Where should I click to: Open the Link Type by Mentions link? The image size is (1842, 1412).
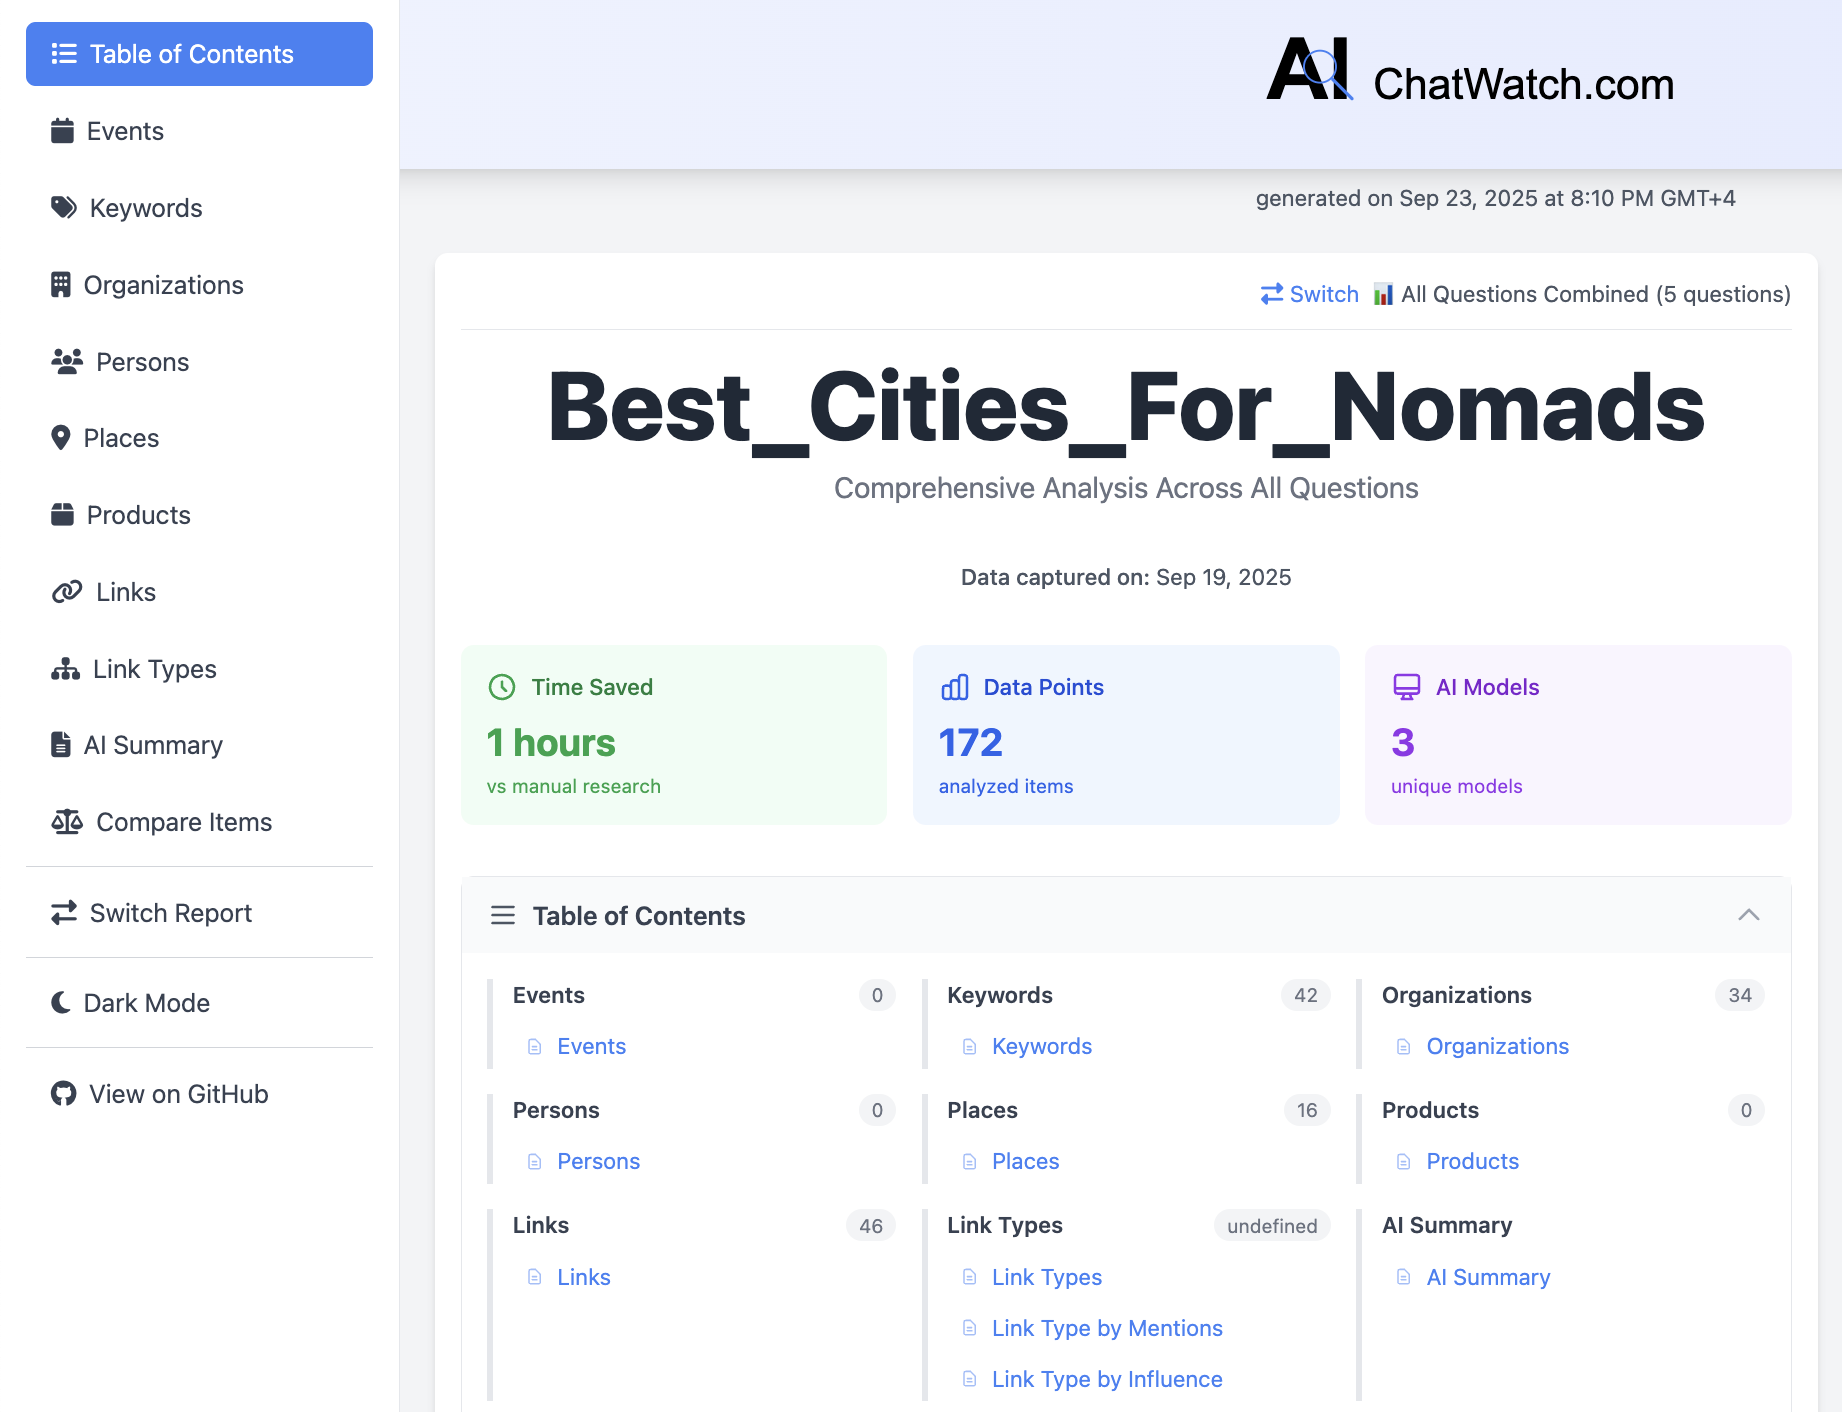pyautogui.click(x=1106, y=1328)
